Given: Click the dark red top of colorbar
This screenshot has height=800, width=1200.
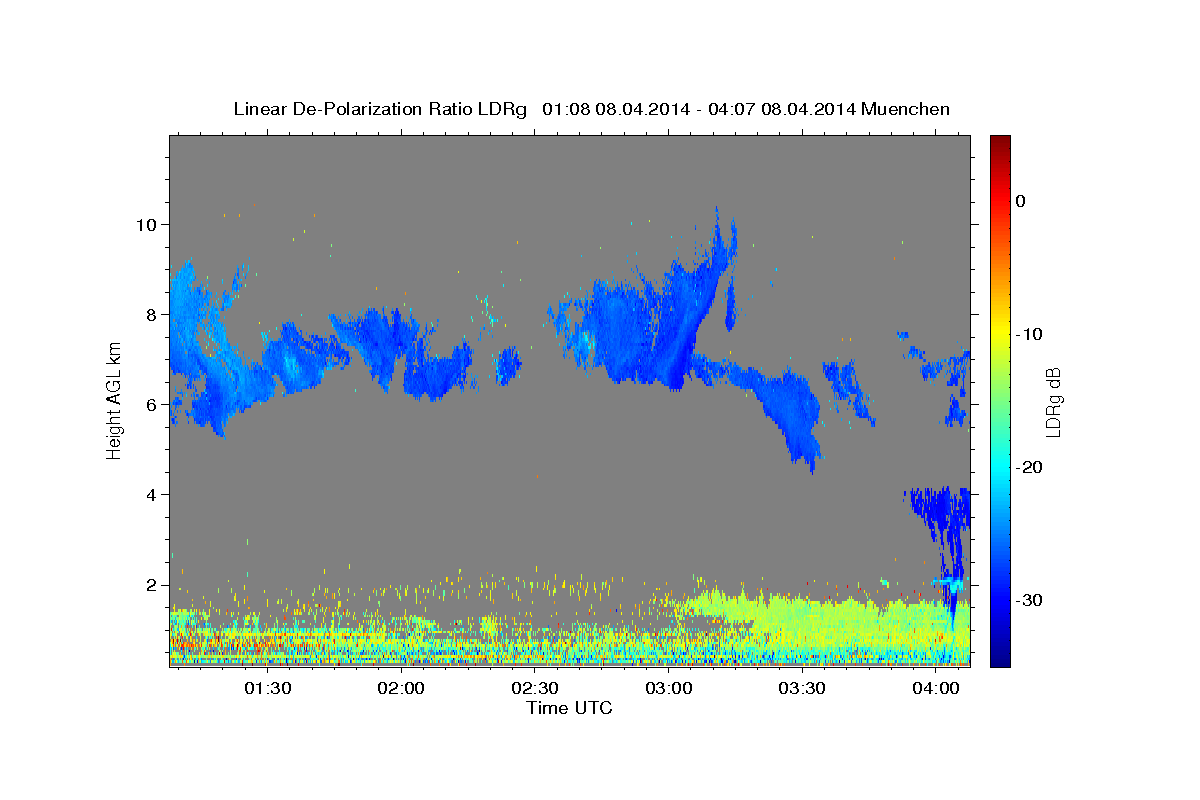Looking at the screenshot, I should point(1000,142).
